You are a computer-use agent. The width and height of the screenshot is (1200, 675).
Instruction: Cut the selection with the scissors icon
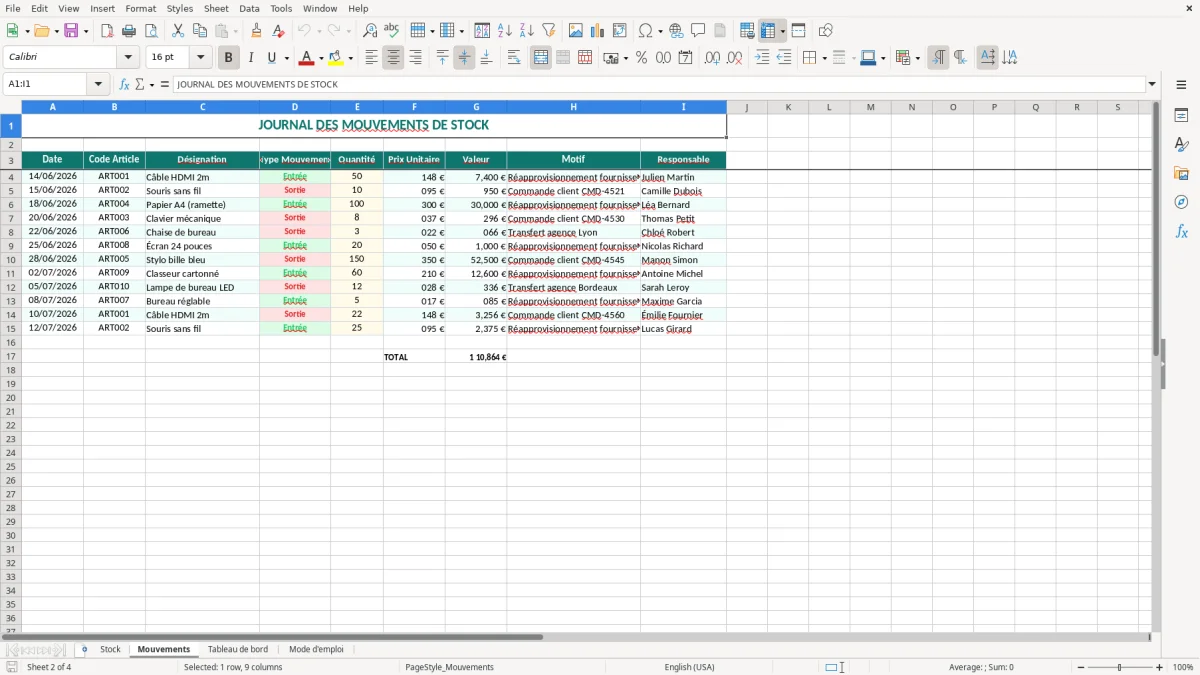click(178, 31)
